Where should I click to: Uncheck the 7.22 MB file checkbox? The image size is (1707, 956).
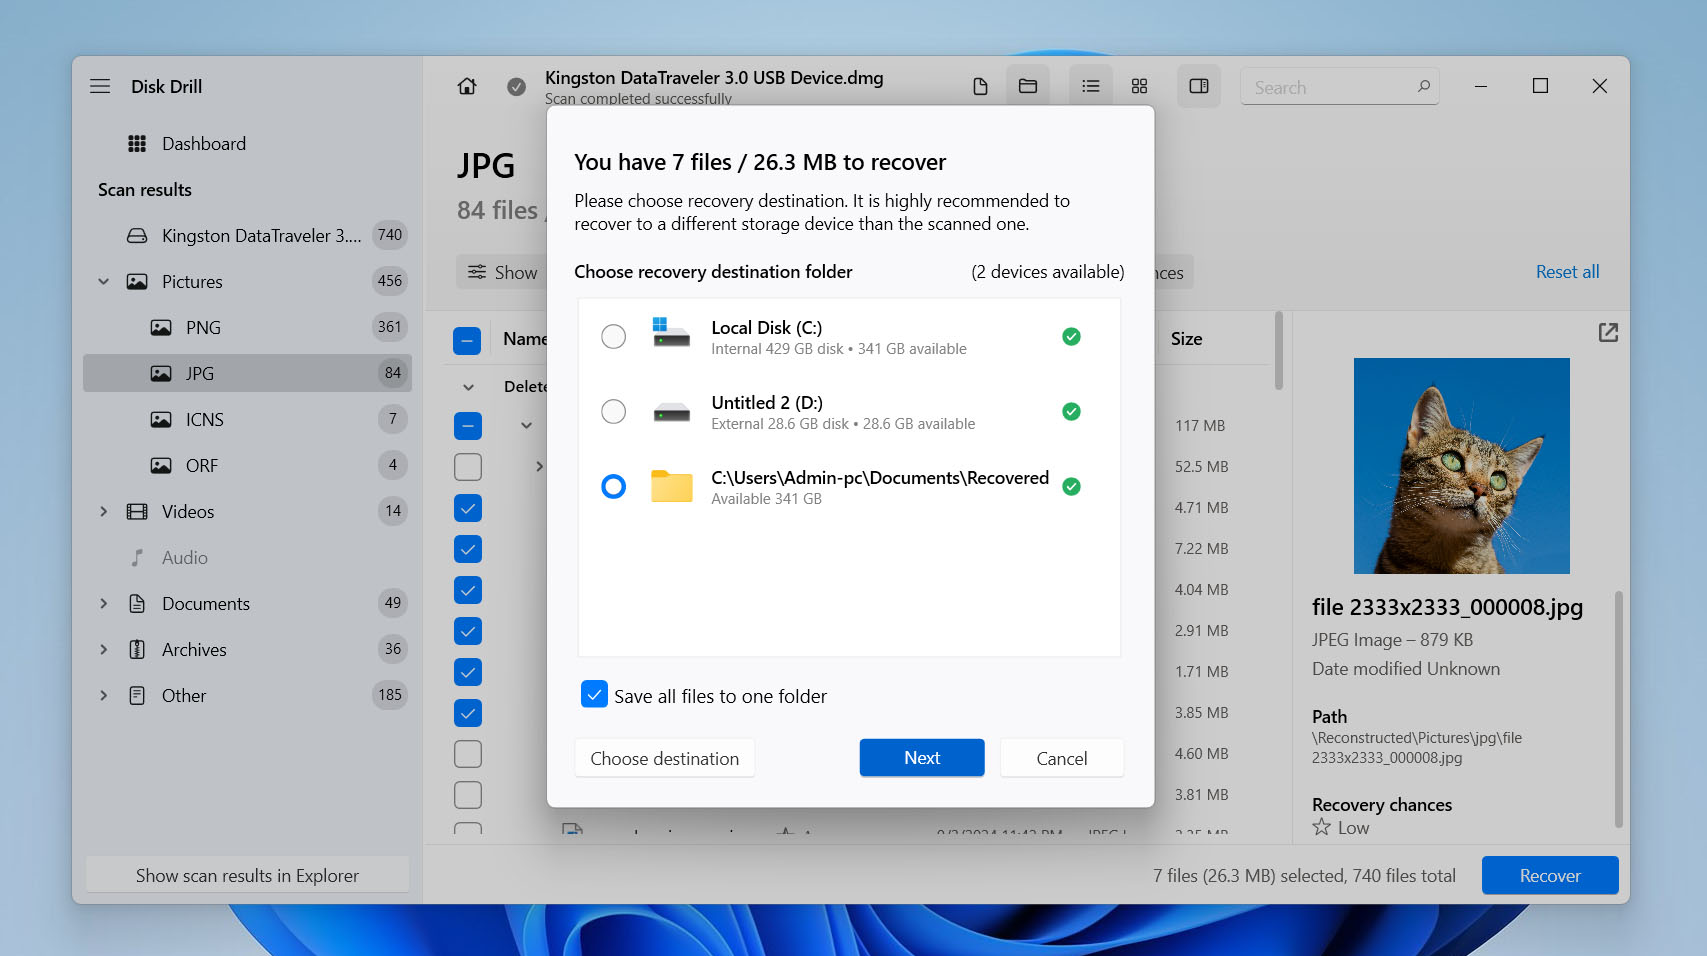pos(467,549)
